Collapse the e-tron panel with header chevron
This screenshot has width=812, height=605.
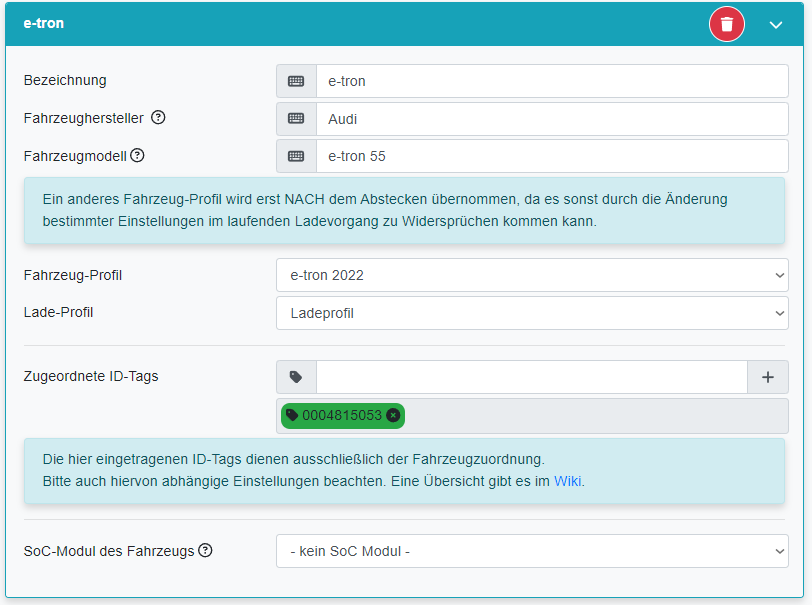(x=775, y=25)
